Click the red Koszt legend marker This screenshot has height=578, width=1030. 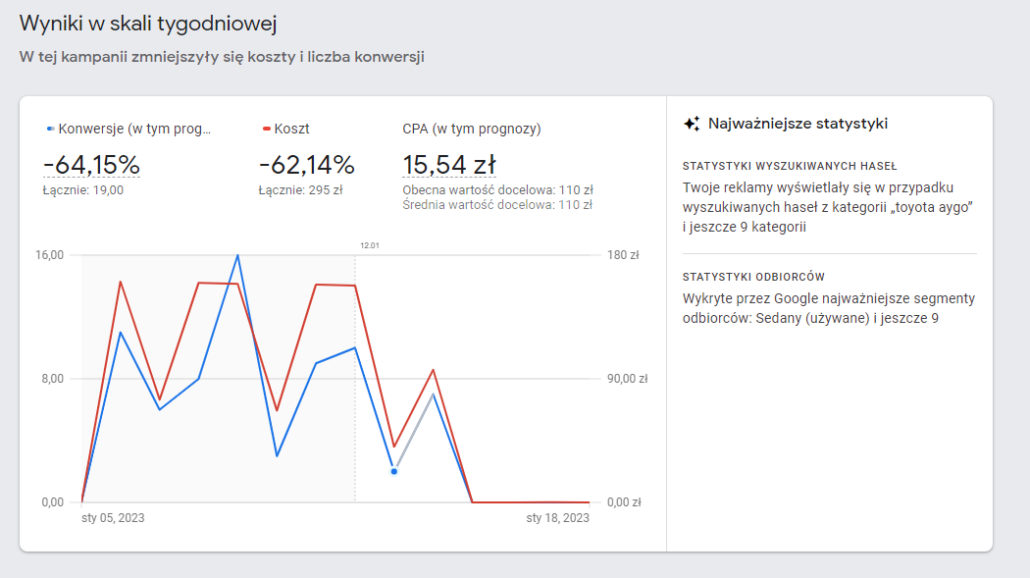click(x=266, y=129)
